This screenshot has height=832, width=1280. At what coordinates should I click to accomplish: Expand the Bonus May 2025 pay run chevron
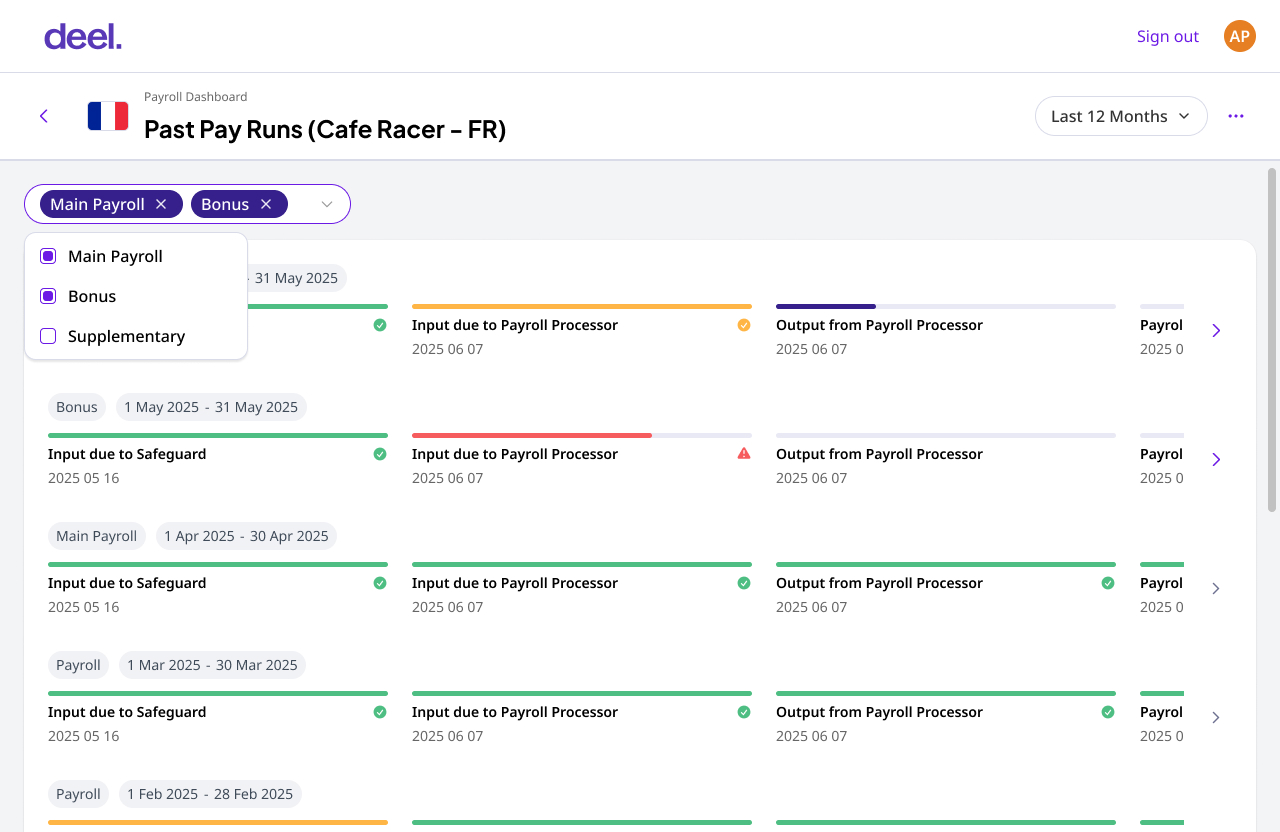pyautogui.click(x=1216, y=459)
